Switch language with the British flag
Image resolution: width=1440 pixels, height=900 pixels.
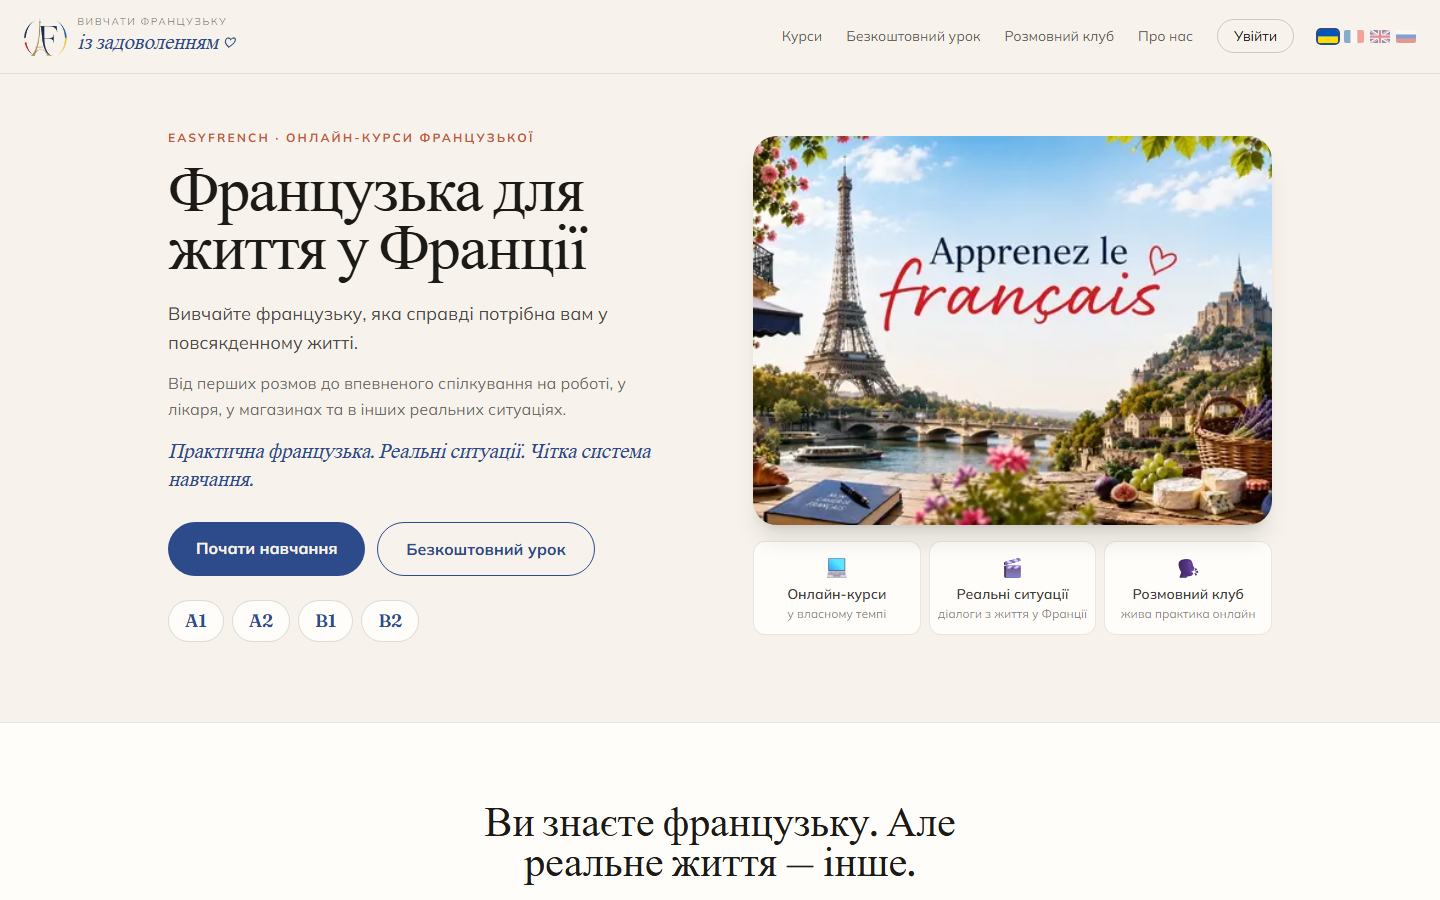click(1380, 36)
